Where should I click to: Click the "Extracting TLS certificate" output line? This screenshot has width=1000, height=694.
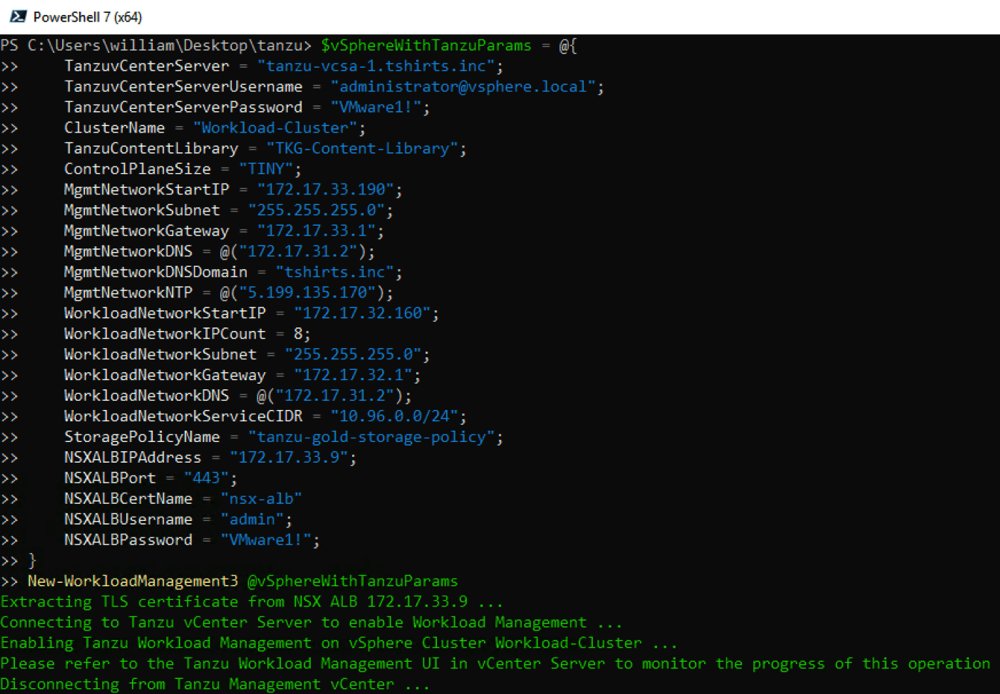click(252, 602)
